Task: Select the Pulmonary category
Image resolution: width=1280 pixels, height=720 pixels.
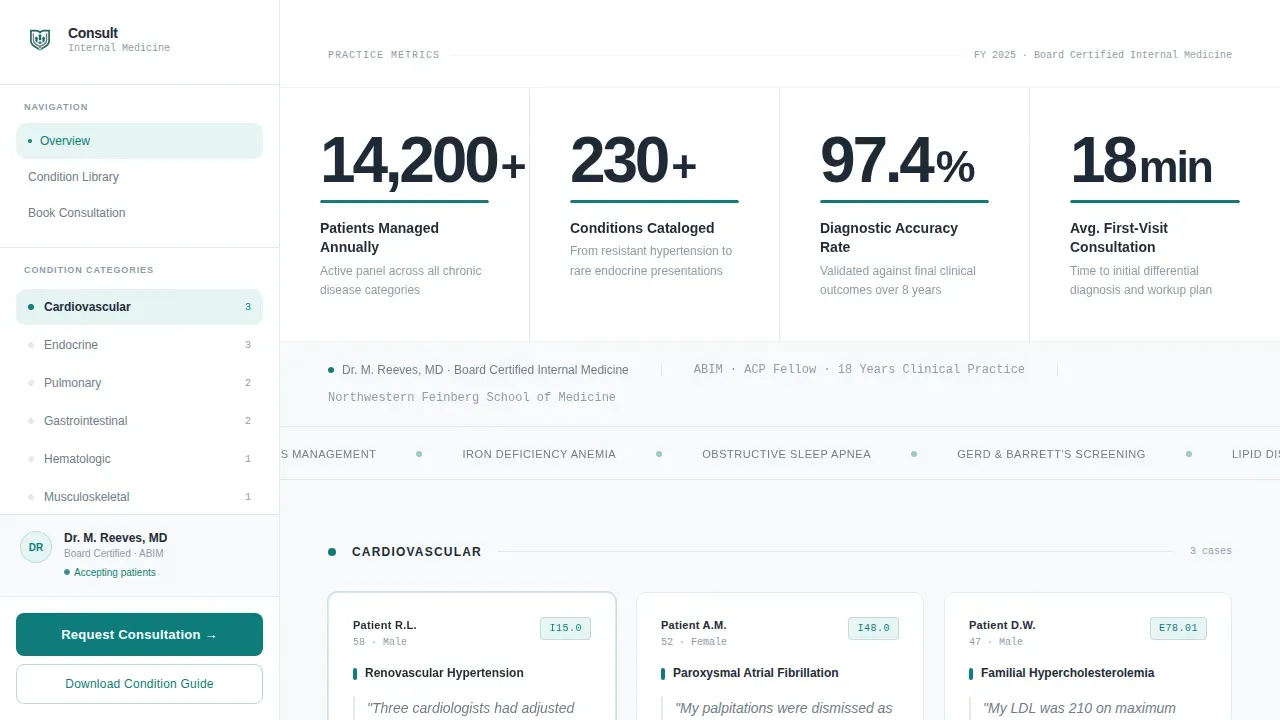Action: coord(139,383)
